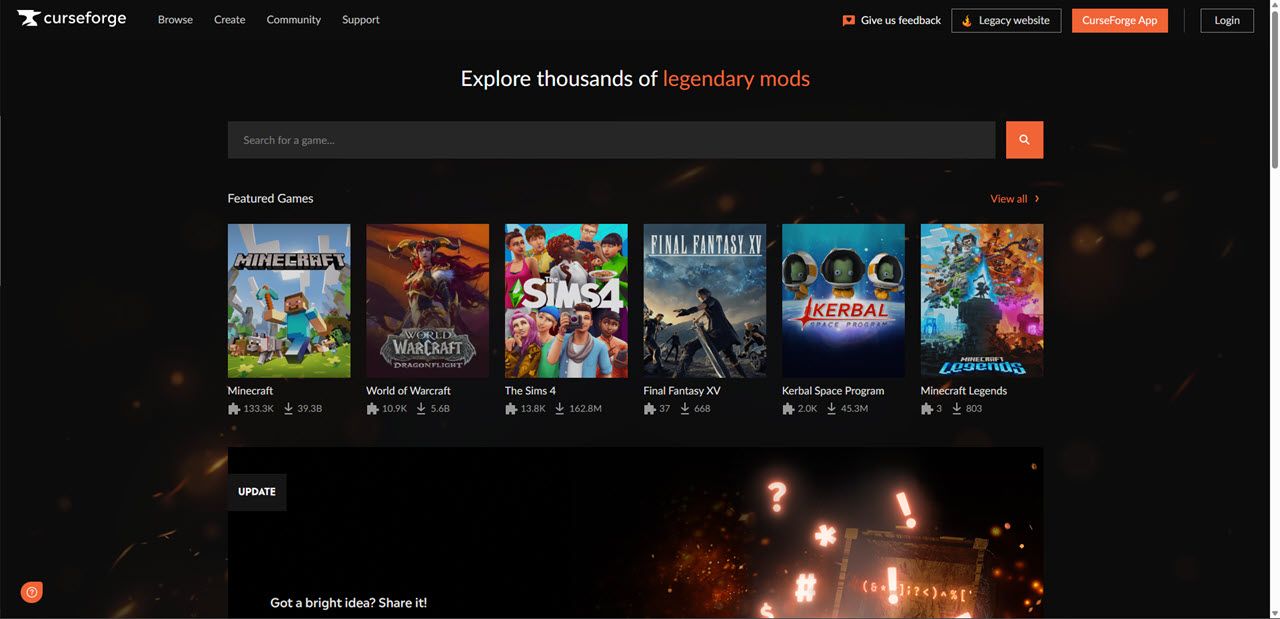This screenshot has height=619, width=1280.
Task: Click the 'Featured Games' heading
Action: pos(270,199)
